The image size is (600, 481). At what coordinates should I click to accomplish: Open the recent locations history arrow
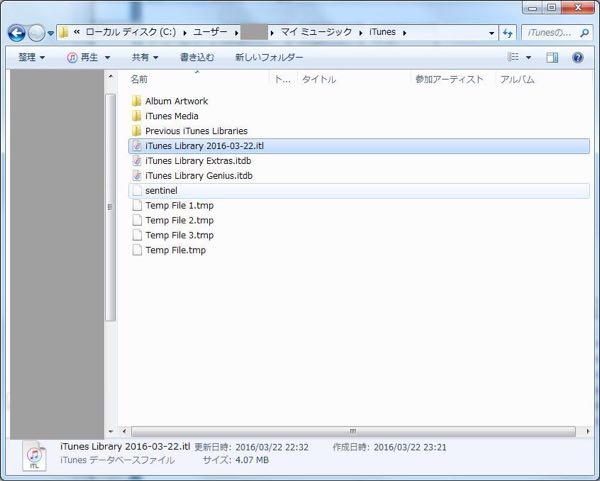pyautogui.click(x=51, y=33)
